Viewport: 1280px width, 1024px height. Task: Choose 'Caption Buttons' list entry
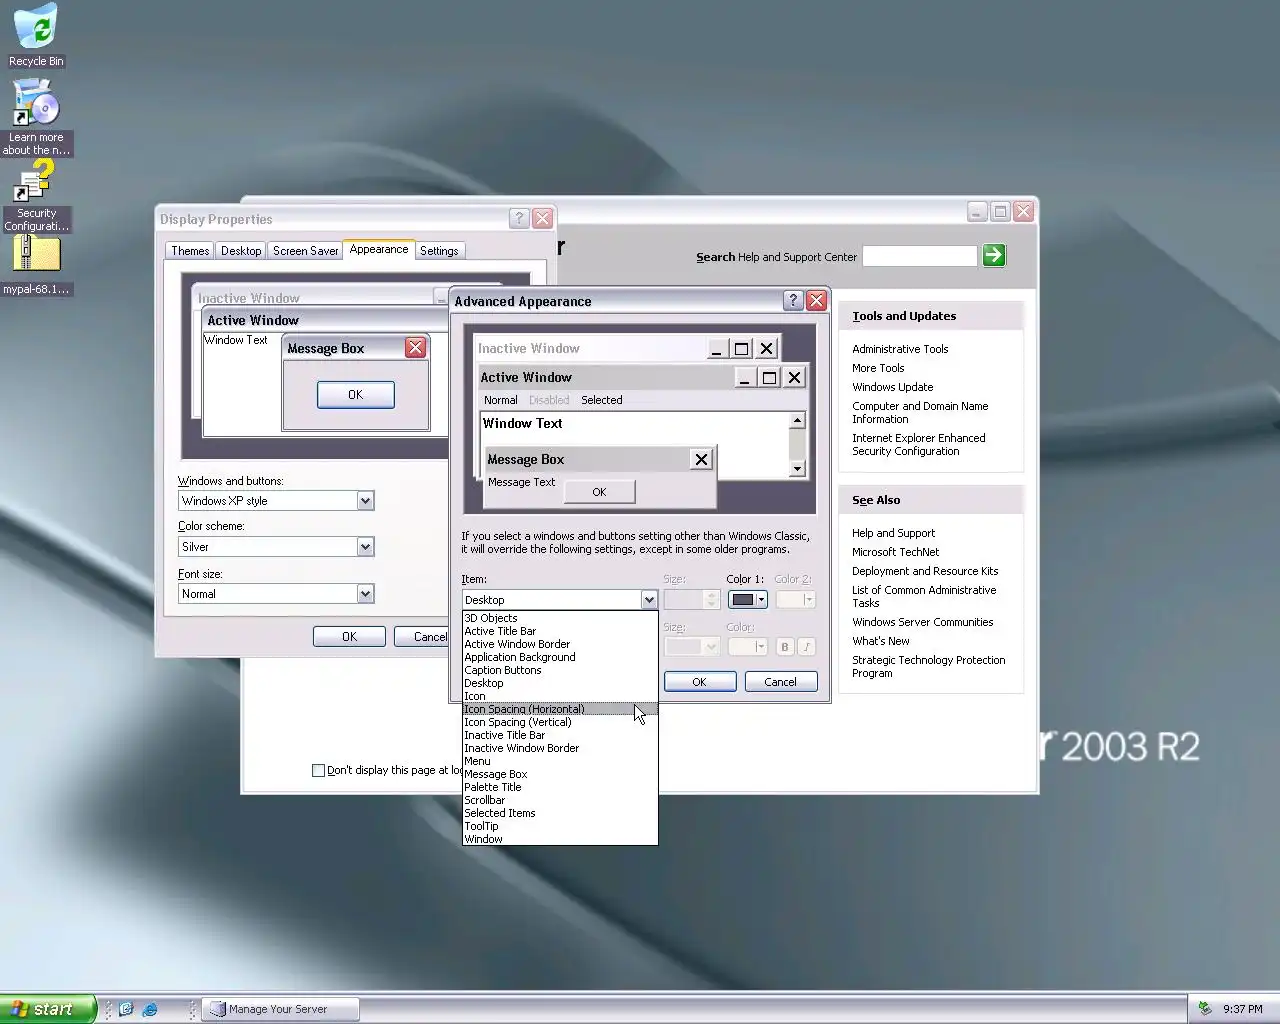(560, 670)
